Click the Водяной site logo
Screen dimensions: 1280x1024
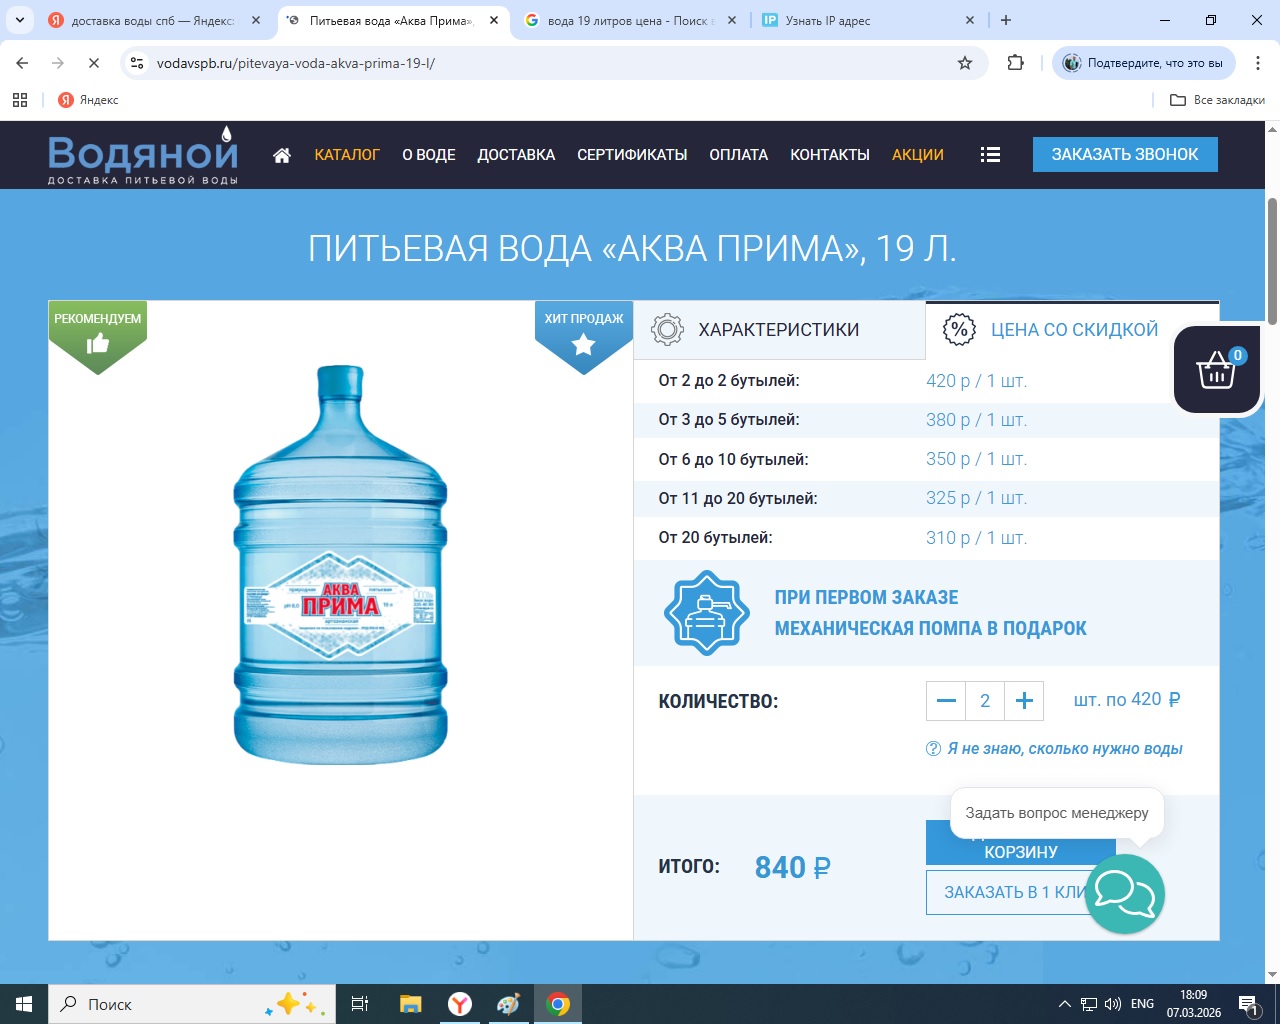(x=143, y=155)
